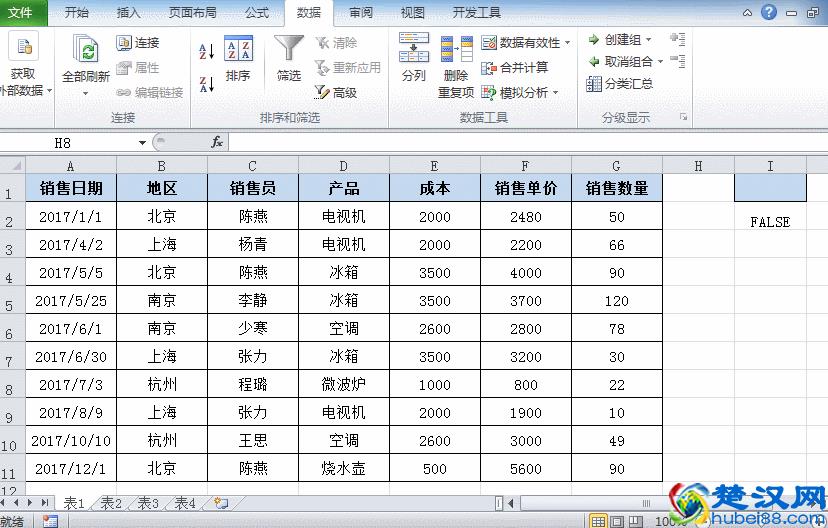Click in the formula bar
The width and height of the screenshot is (828, 528).
pyautogui.click(x=528, y=142)
